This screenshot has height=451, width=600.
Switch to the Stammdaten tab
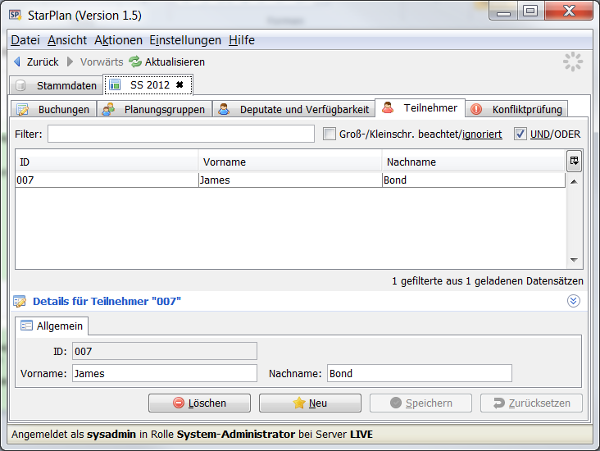(x=56, y=85)
